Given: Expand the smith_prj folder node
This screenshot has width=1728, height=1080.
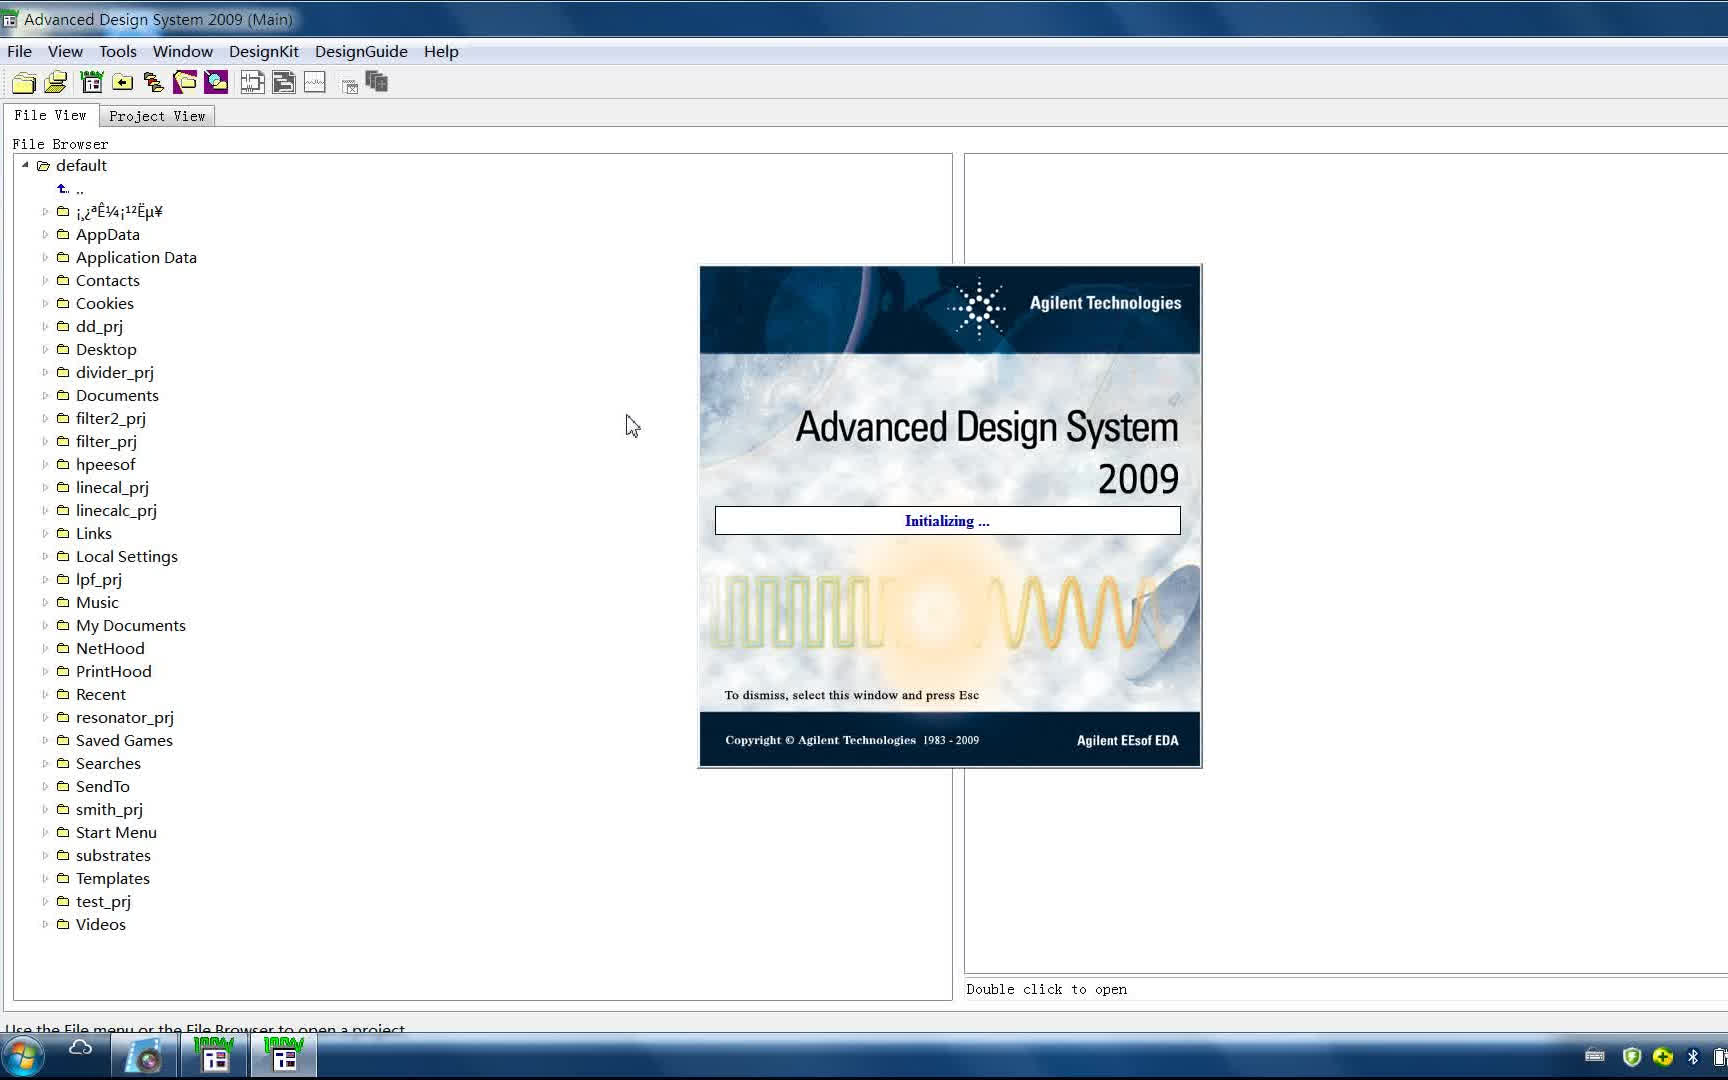Looking at the screenshot, I should point(45,809).
